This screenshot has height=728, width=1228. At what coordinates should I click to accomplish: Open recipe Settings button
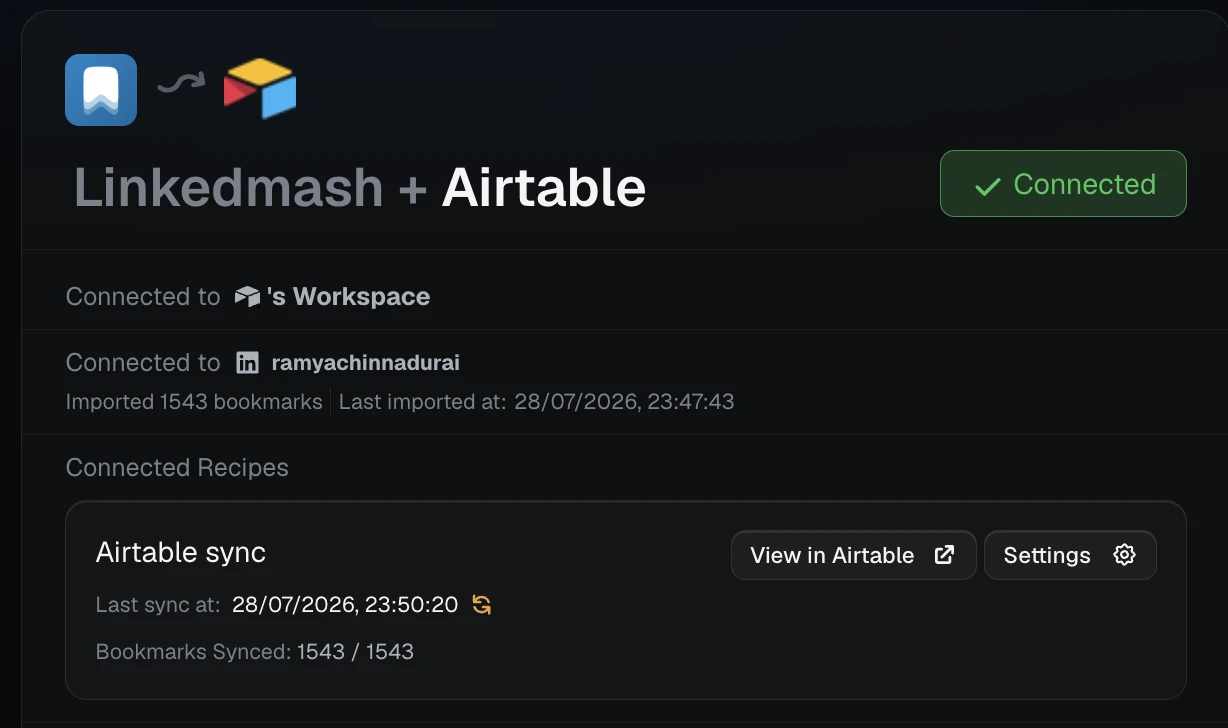1070,555
